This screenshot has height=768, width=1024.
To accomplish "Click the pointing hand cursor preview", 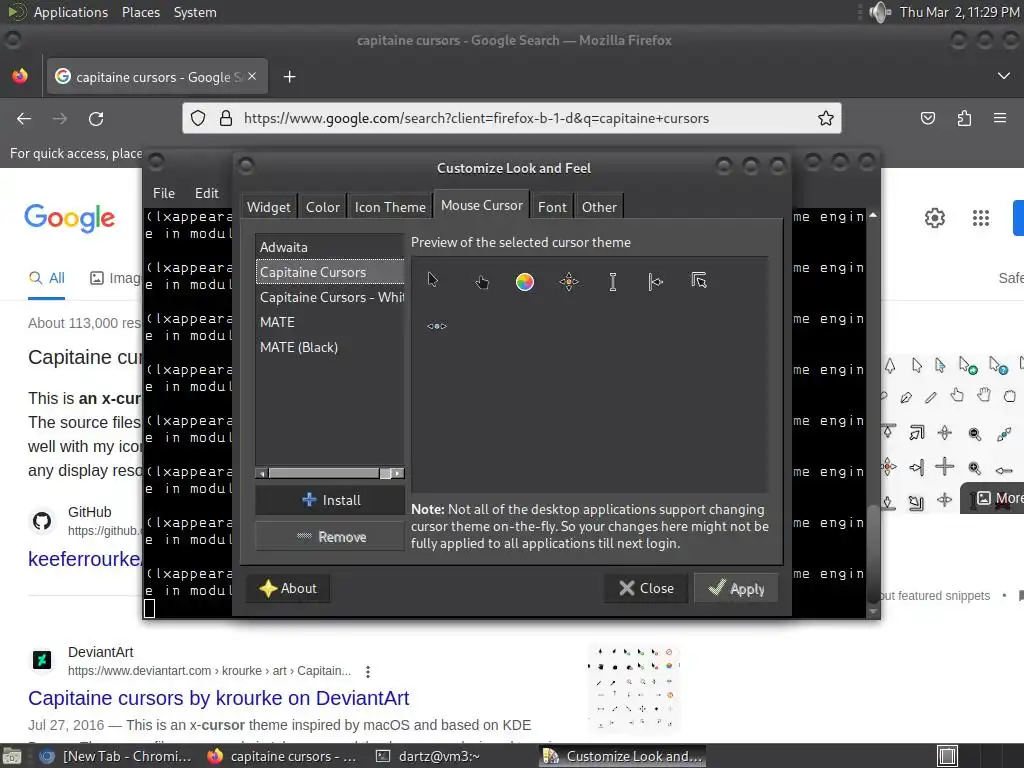I will click(x=482, y=282).
